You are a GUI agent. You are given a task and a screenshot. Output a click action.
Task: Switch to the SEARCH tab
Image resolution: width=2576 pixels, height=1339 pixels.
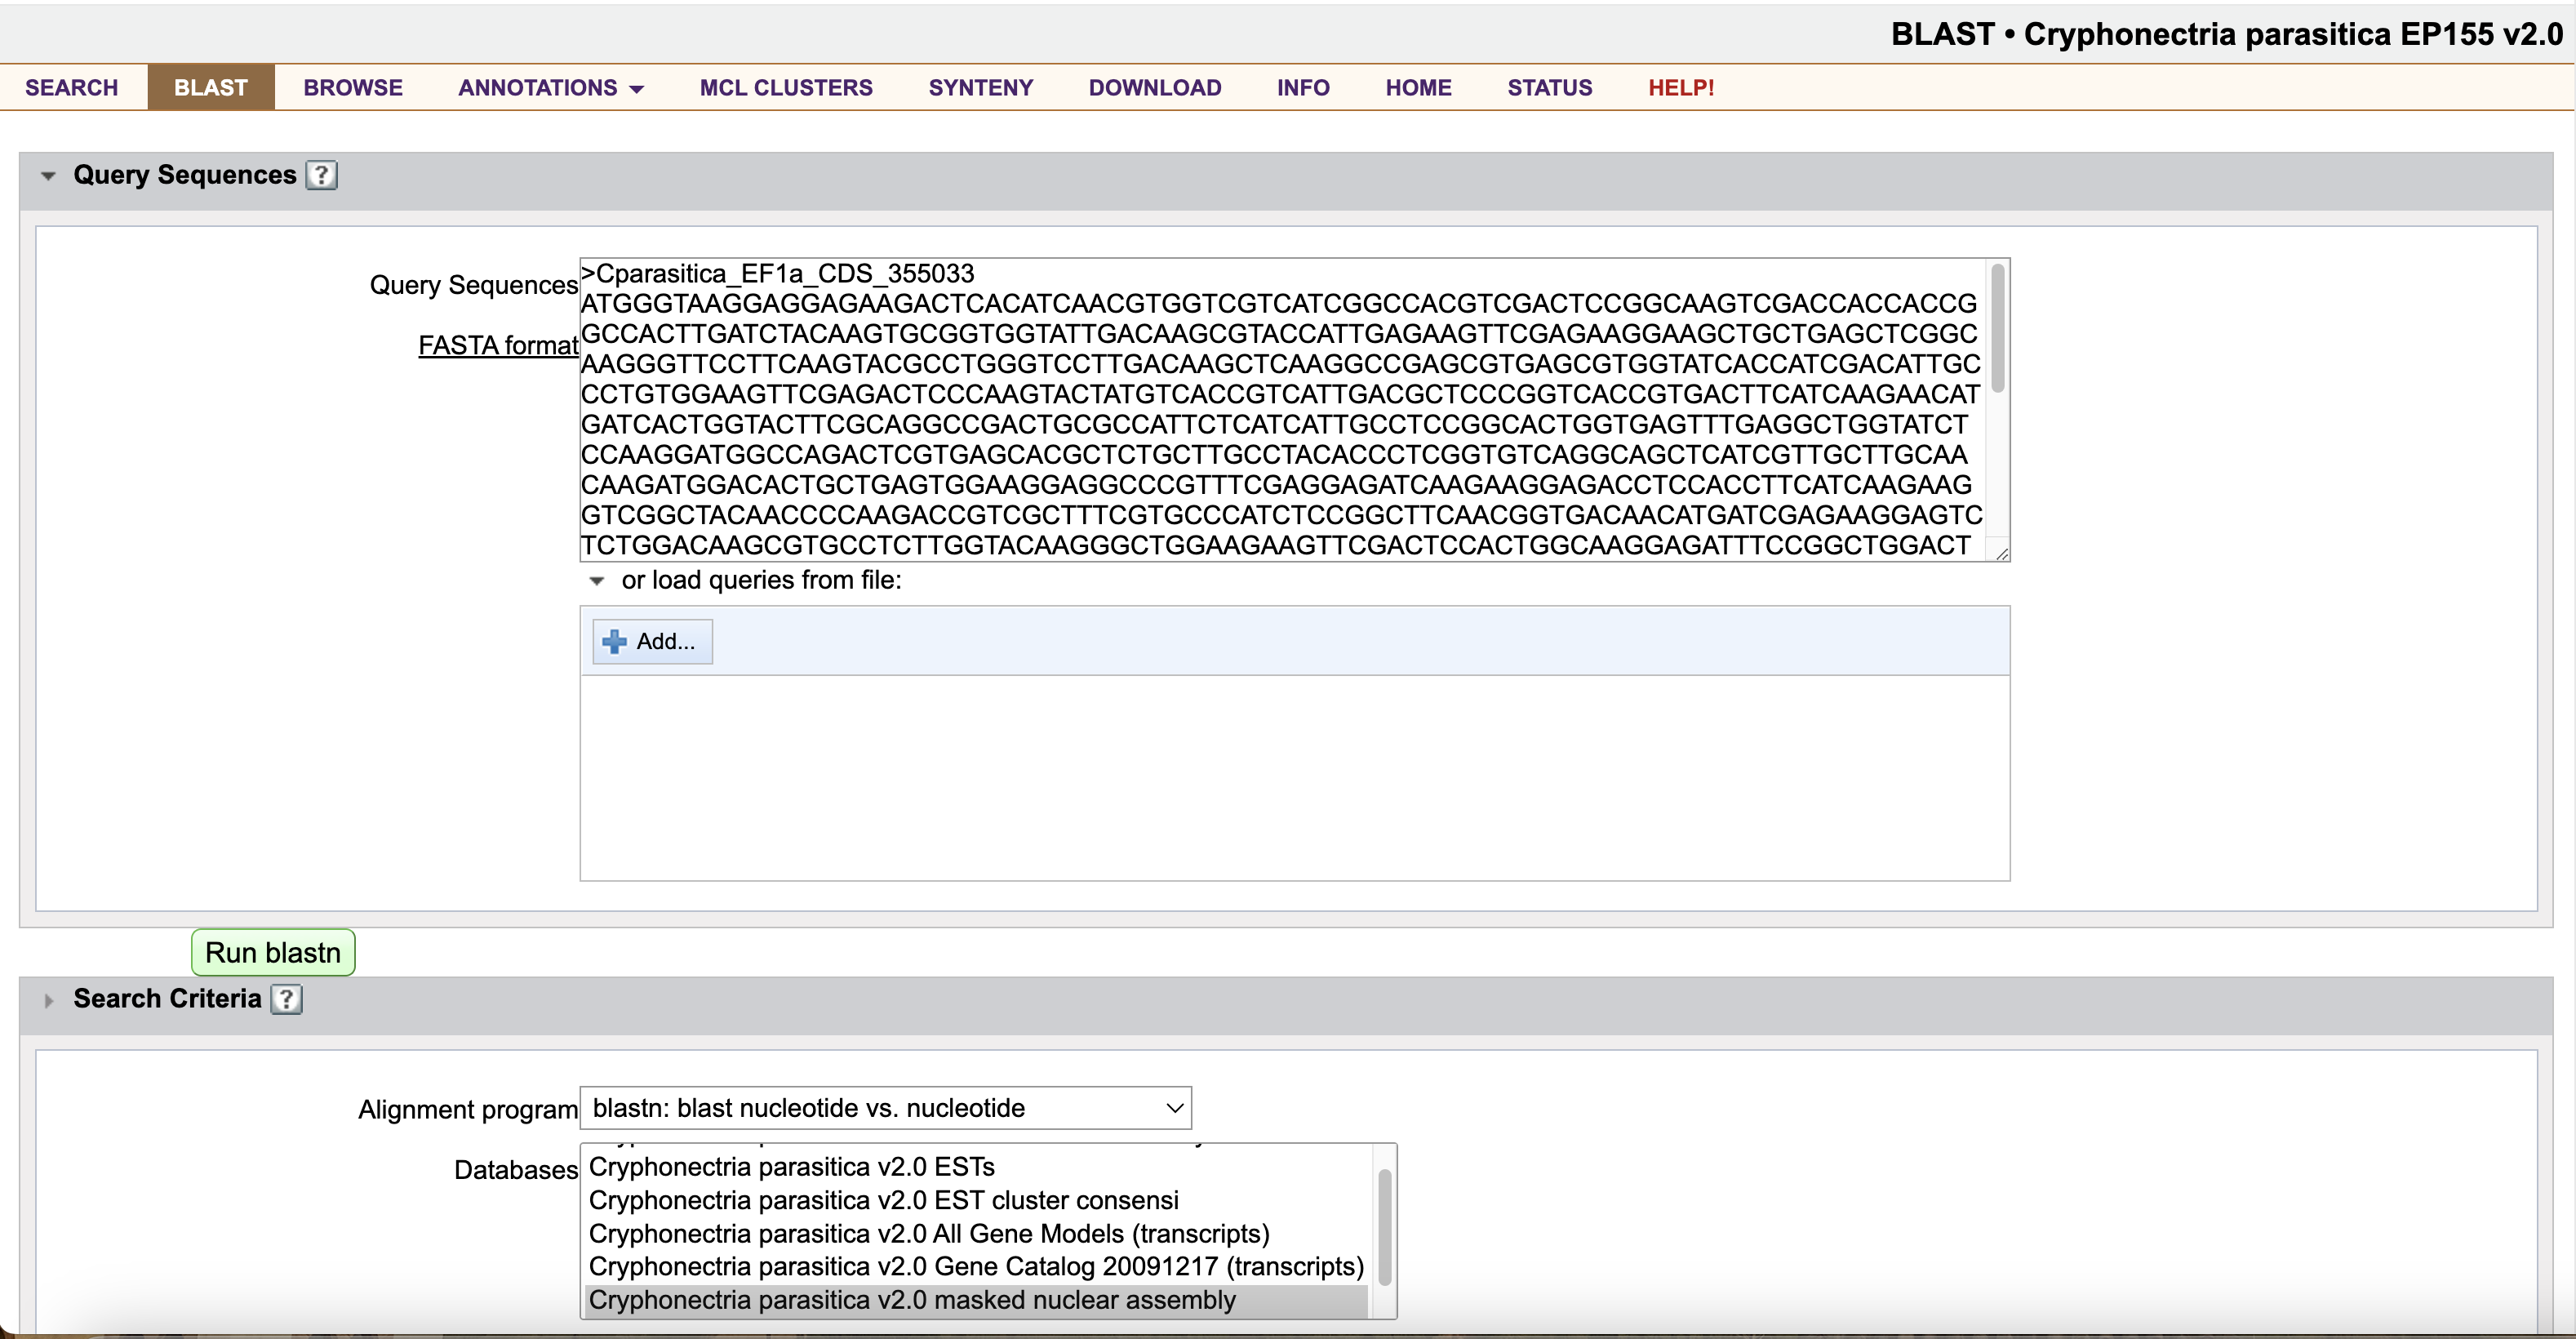71,88
